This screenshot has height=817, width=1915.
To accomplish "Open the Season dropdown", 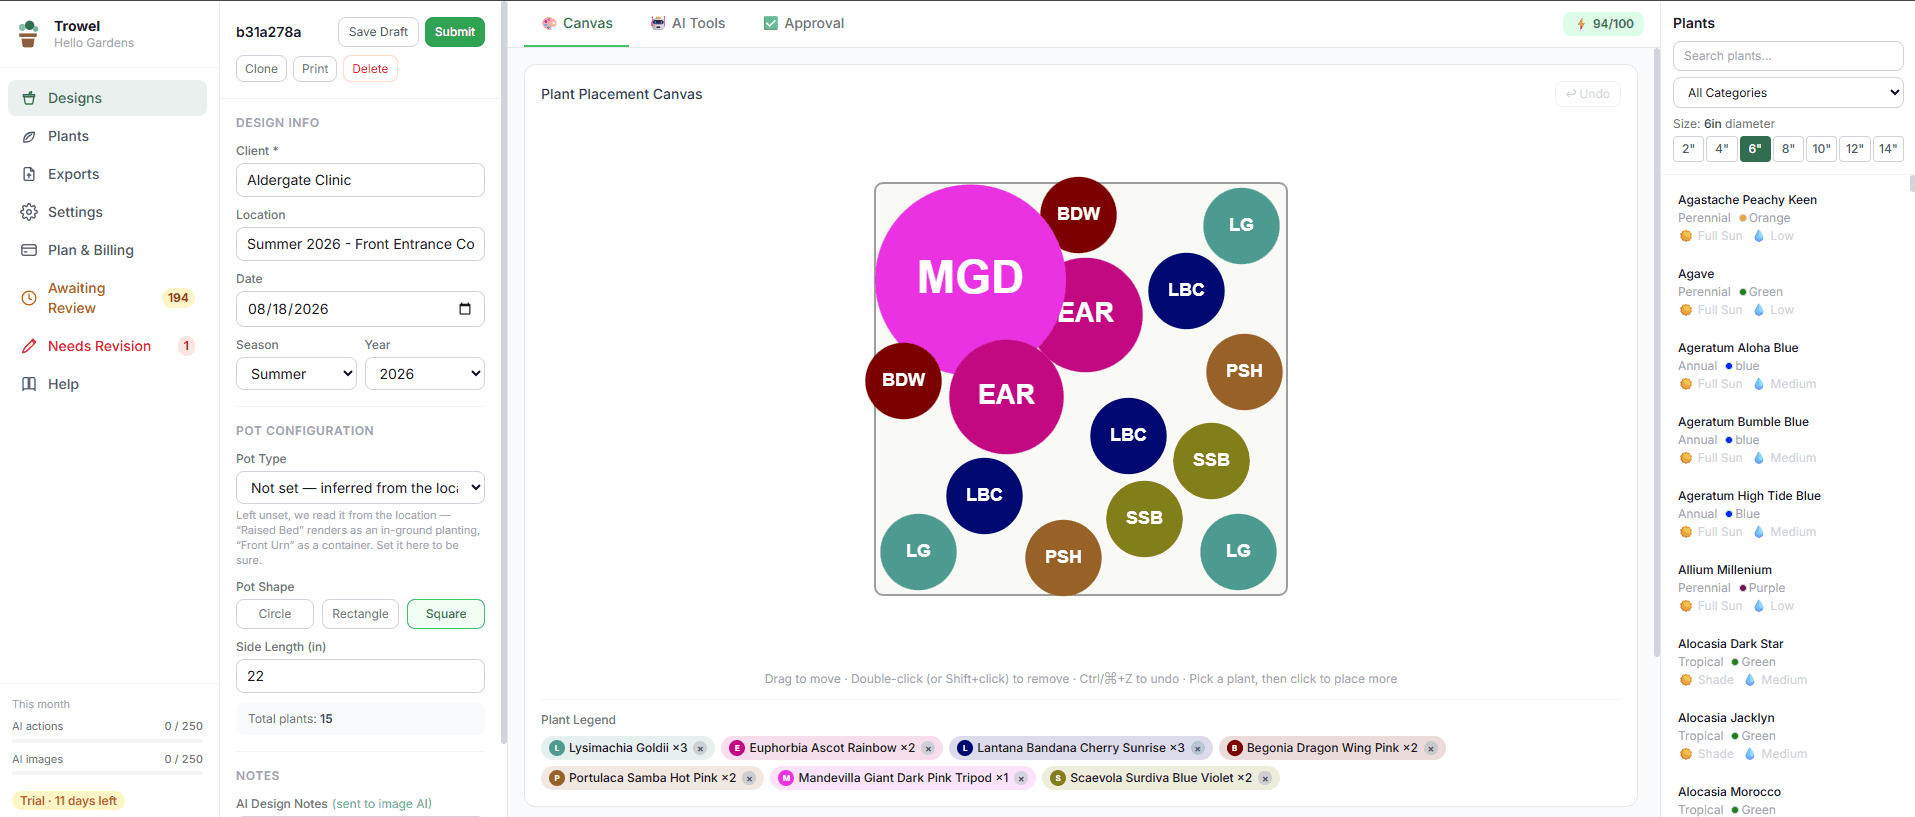I will point(296,374).
